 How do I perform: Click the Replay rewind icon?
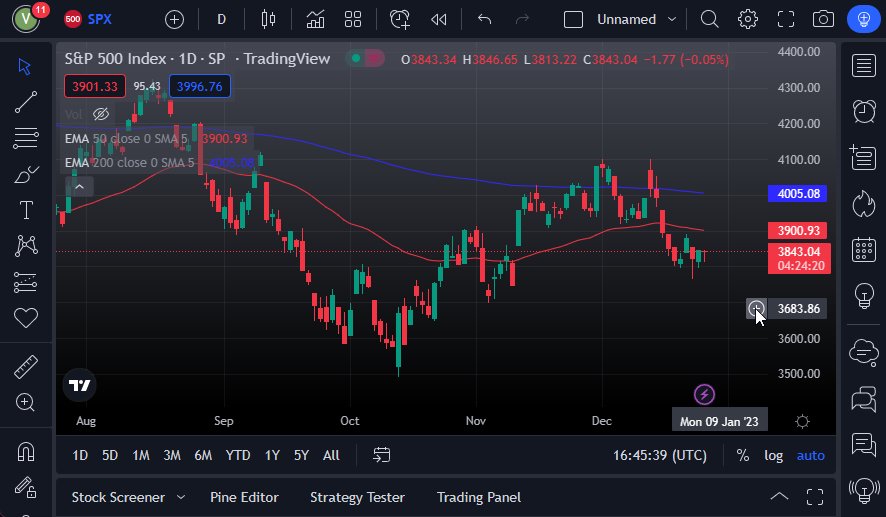click(438, 19)
